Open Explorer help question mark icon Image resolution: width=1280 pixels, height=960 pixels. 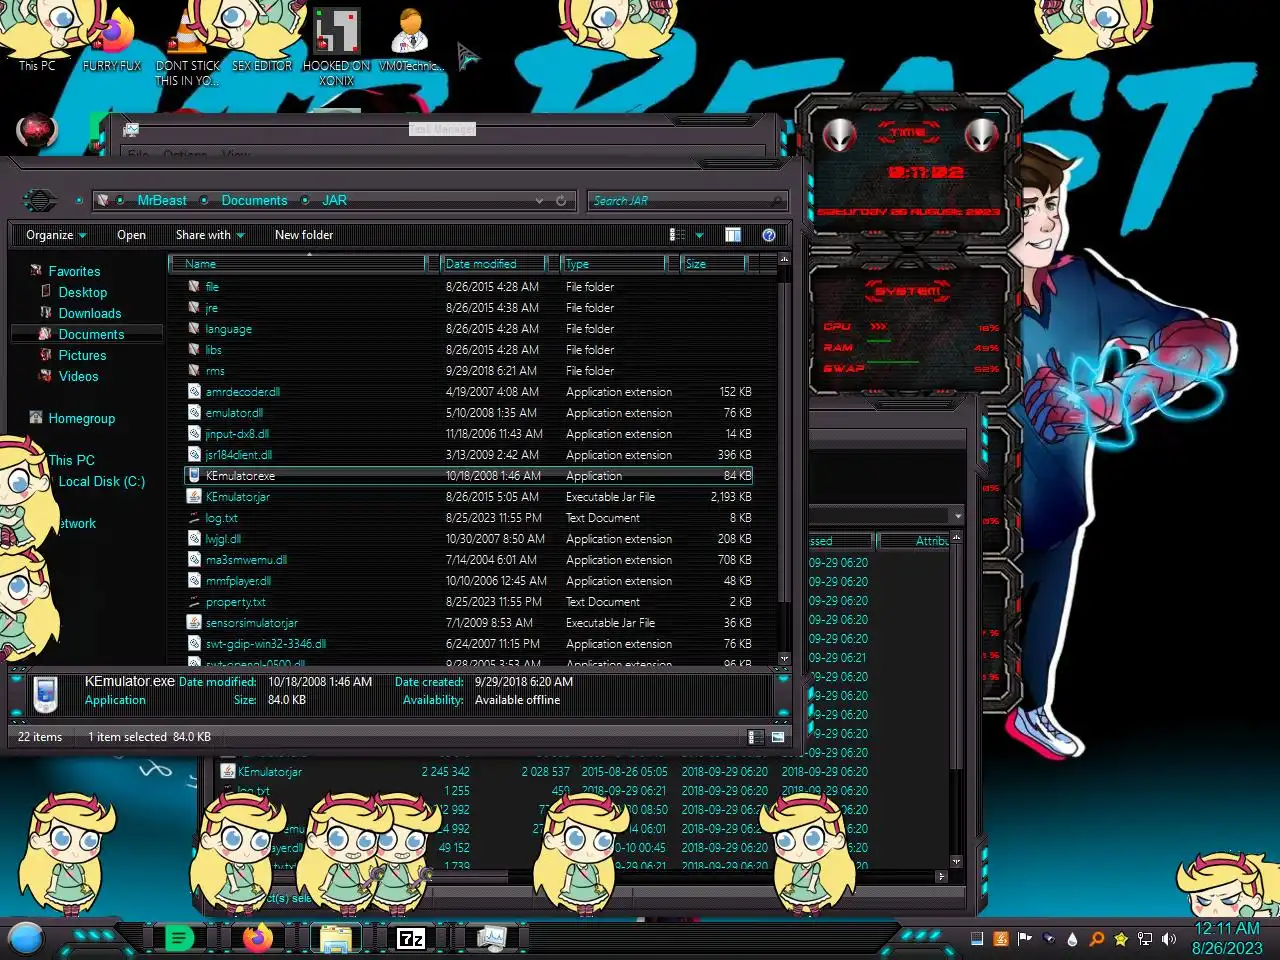pyautogui.click(x=769, y=234)
